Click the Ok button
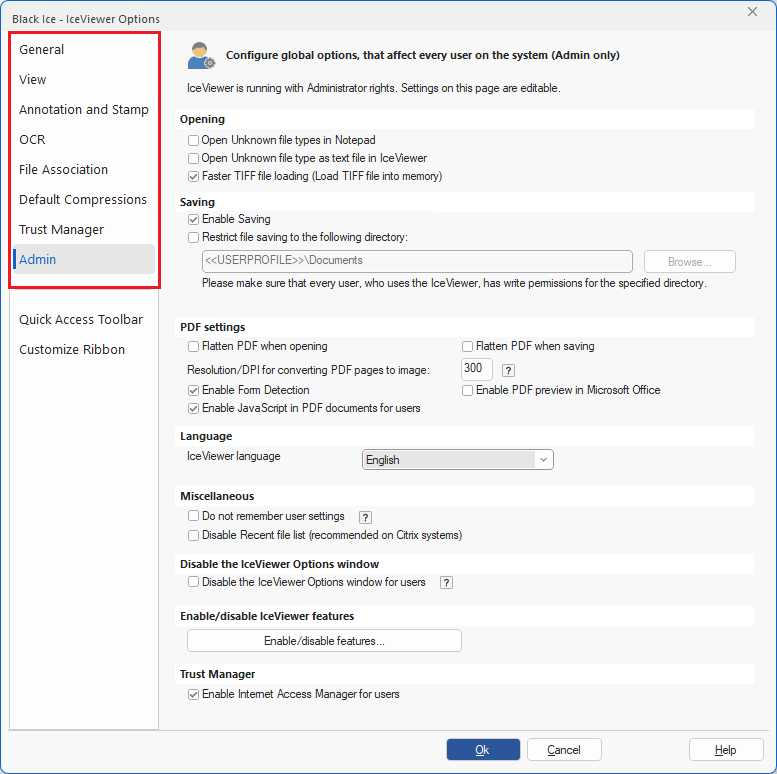The width and height of the screenshot is (777, 774). tap(483, 750)
